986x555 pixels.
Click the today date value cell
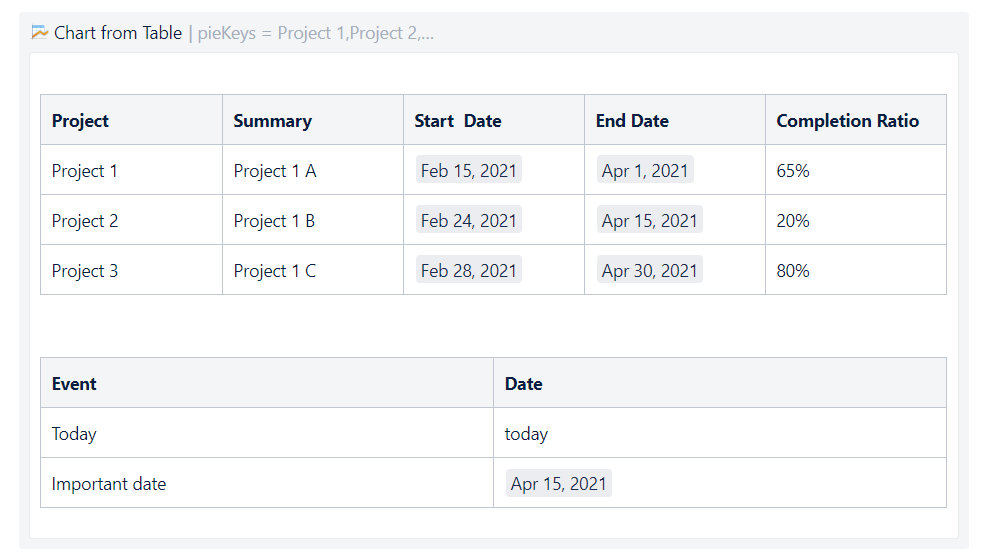720,433
